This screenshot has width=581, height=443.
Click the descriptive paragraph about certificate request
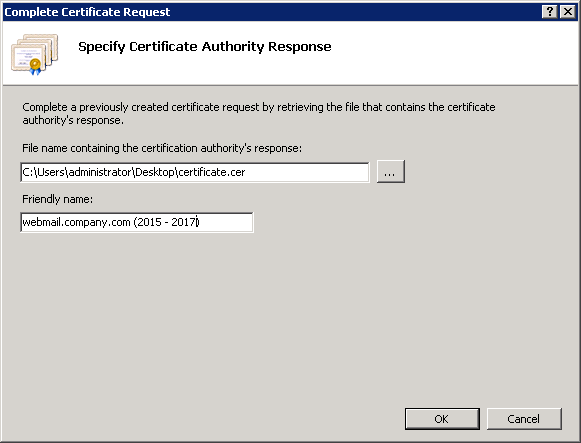[259, 113]
